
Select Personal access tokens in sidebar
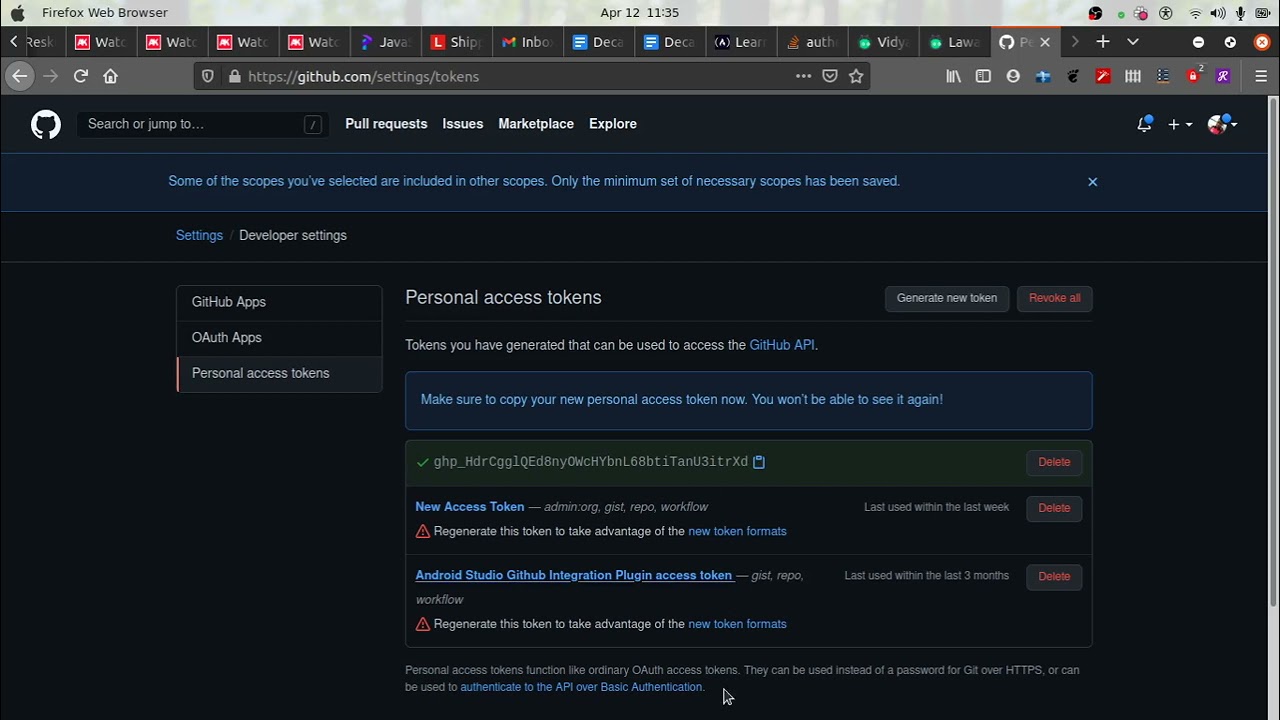click(279, 374)
